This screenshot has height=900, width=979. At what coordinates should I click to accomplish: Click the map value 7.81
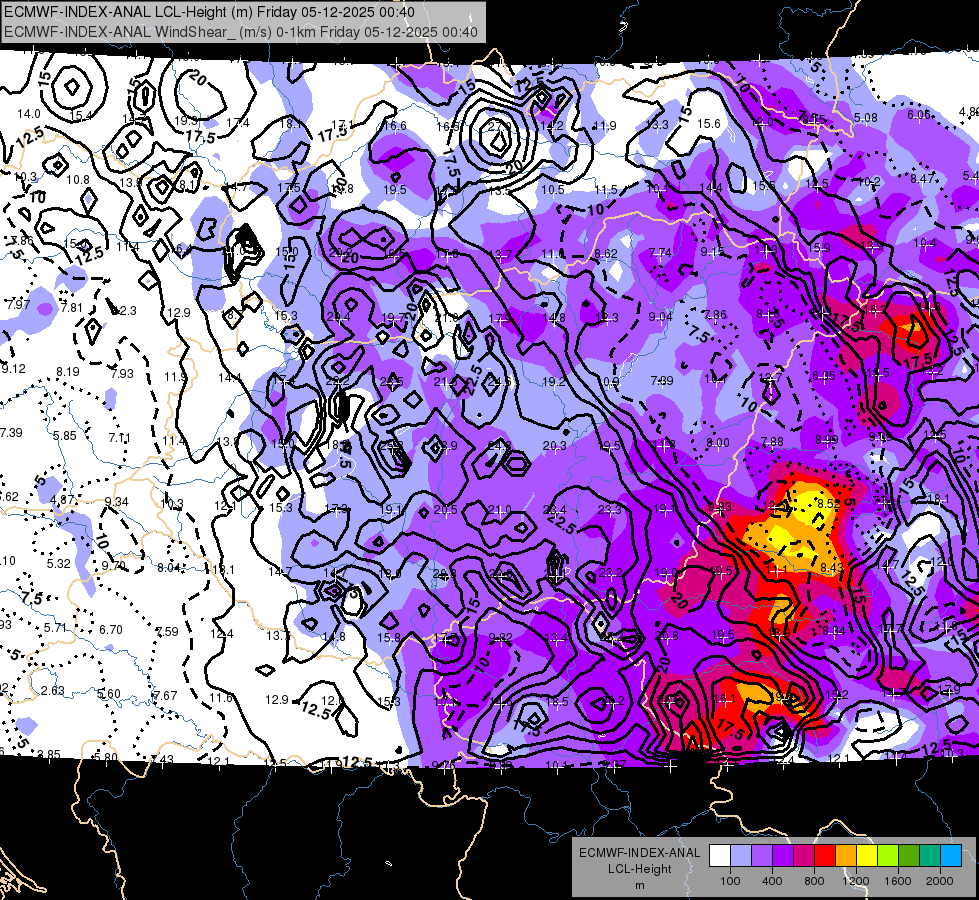coord(71,307)
